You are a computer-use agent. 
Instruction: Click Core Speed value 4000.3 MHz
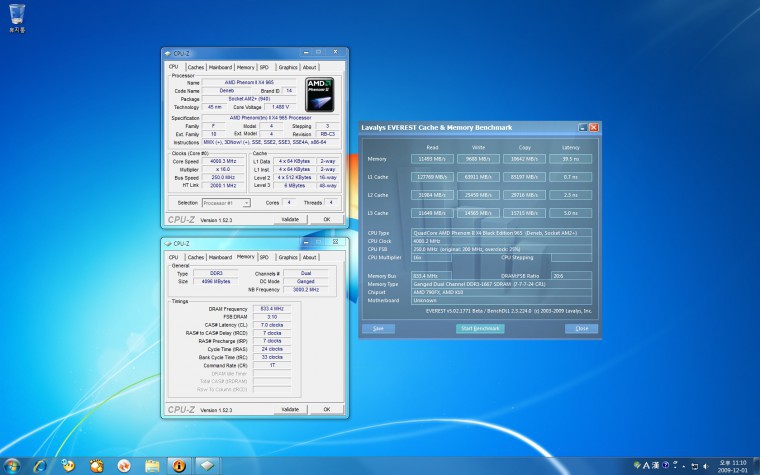pyautogui.click(x=223, y=161)
